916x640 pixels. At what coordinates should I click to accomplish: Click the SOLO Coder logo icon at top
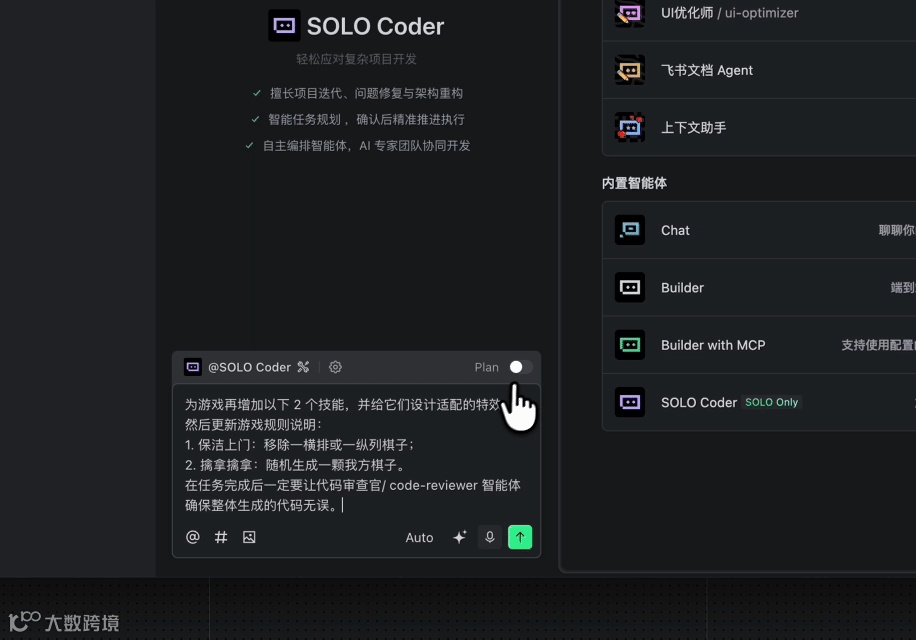point(284,26)
